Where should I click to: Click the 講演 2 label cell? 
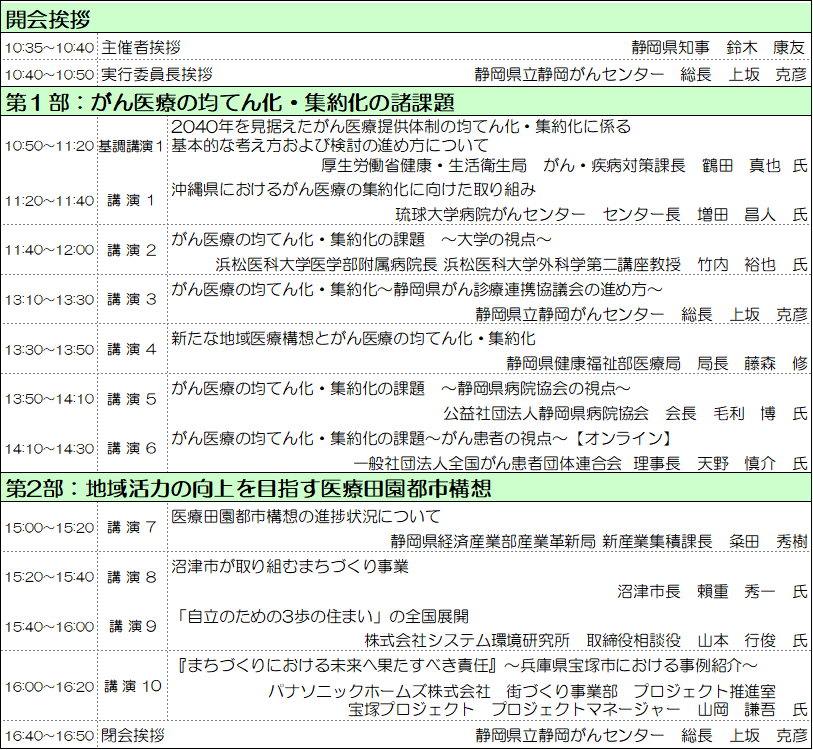coord(131,250)
